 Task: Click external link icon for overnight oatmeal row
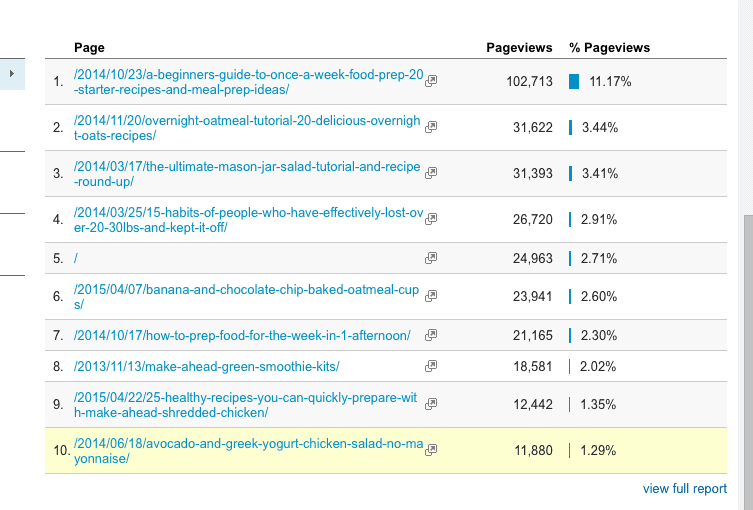coord(431,127)
